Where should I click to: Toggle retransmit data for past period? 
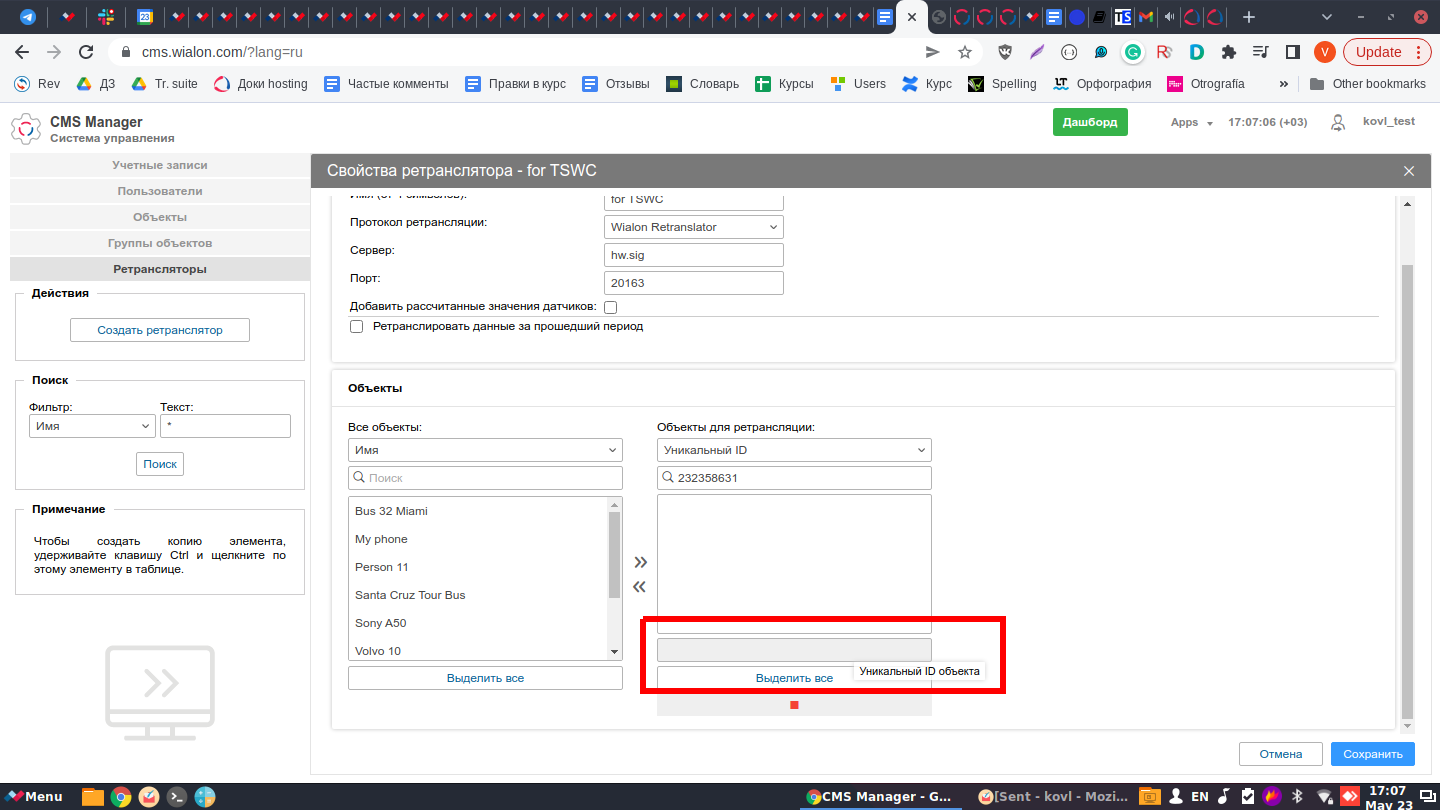click(x=356, y=326)
